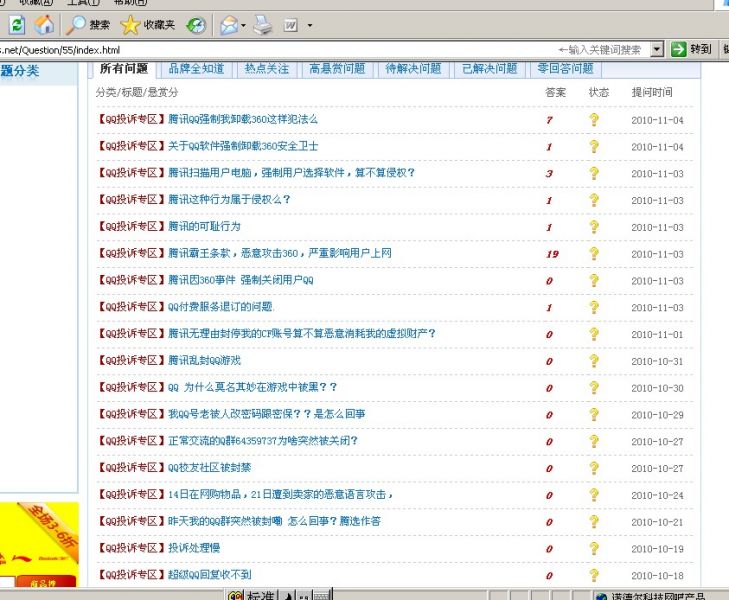Expand the Edit with Word dropdown arrow
This screenshot has height=600, width=729.
310,26
